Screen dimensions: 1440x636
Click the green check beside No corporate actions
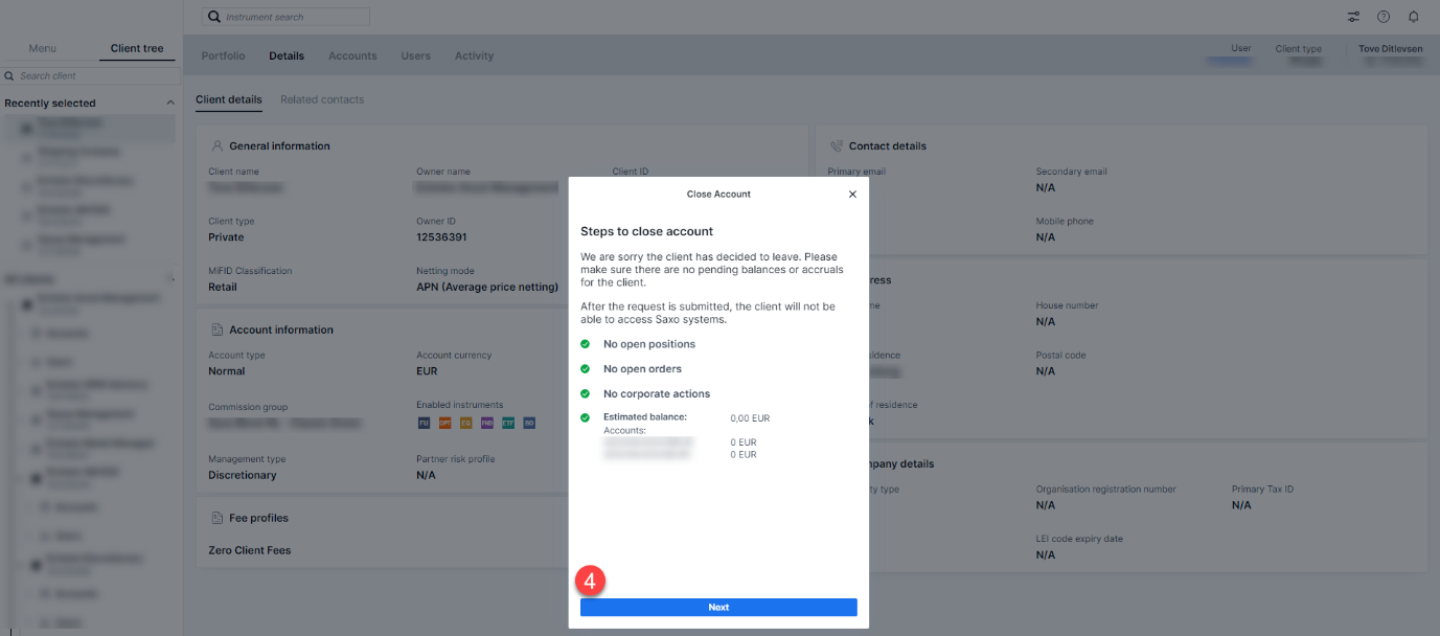pos(585,394)
